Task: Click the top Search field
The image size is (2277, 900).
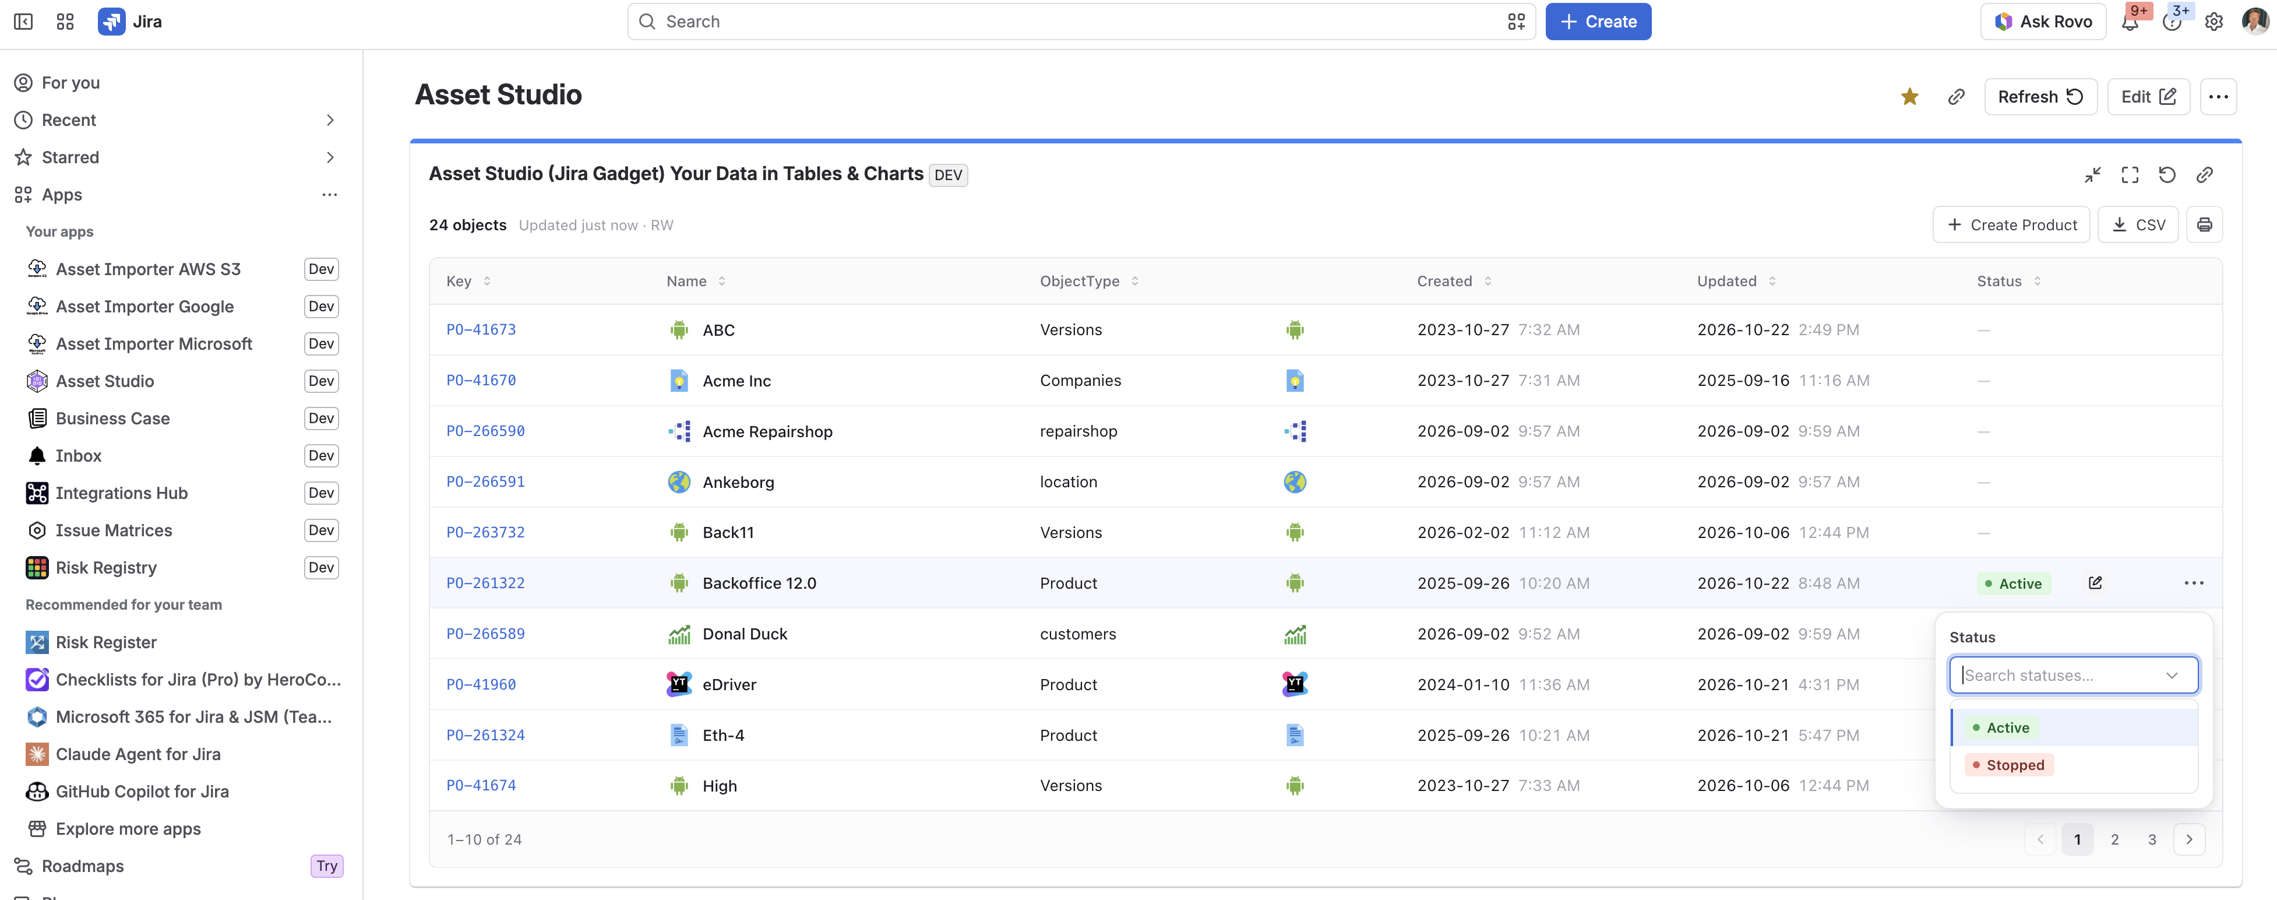Action: (1081, 21)
